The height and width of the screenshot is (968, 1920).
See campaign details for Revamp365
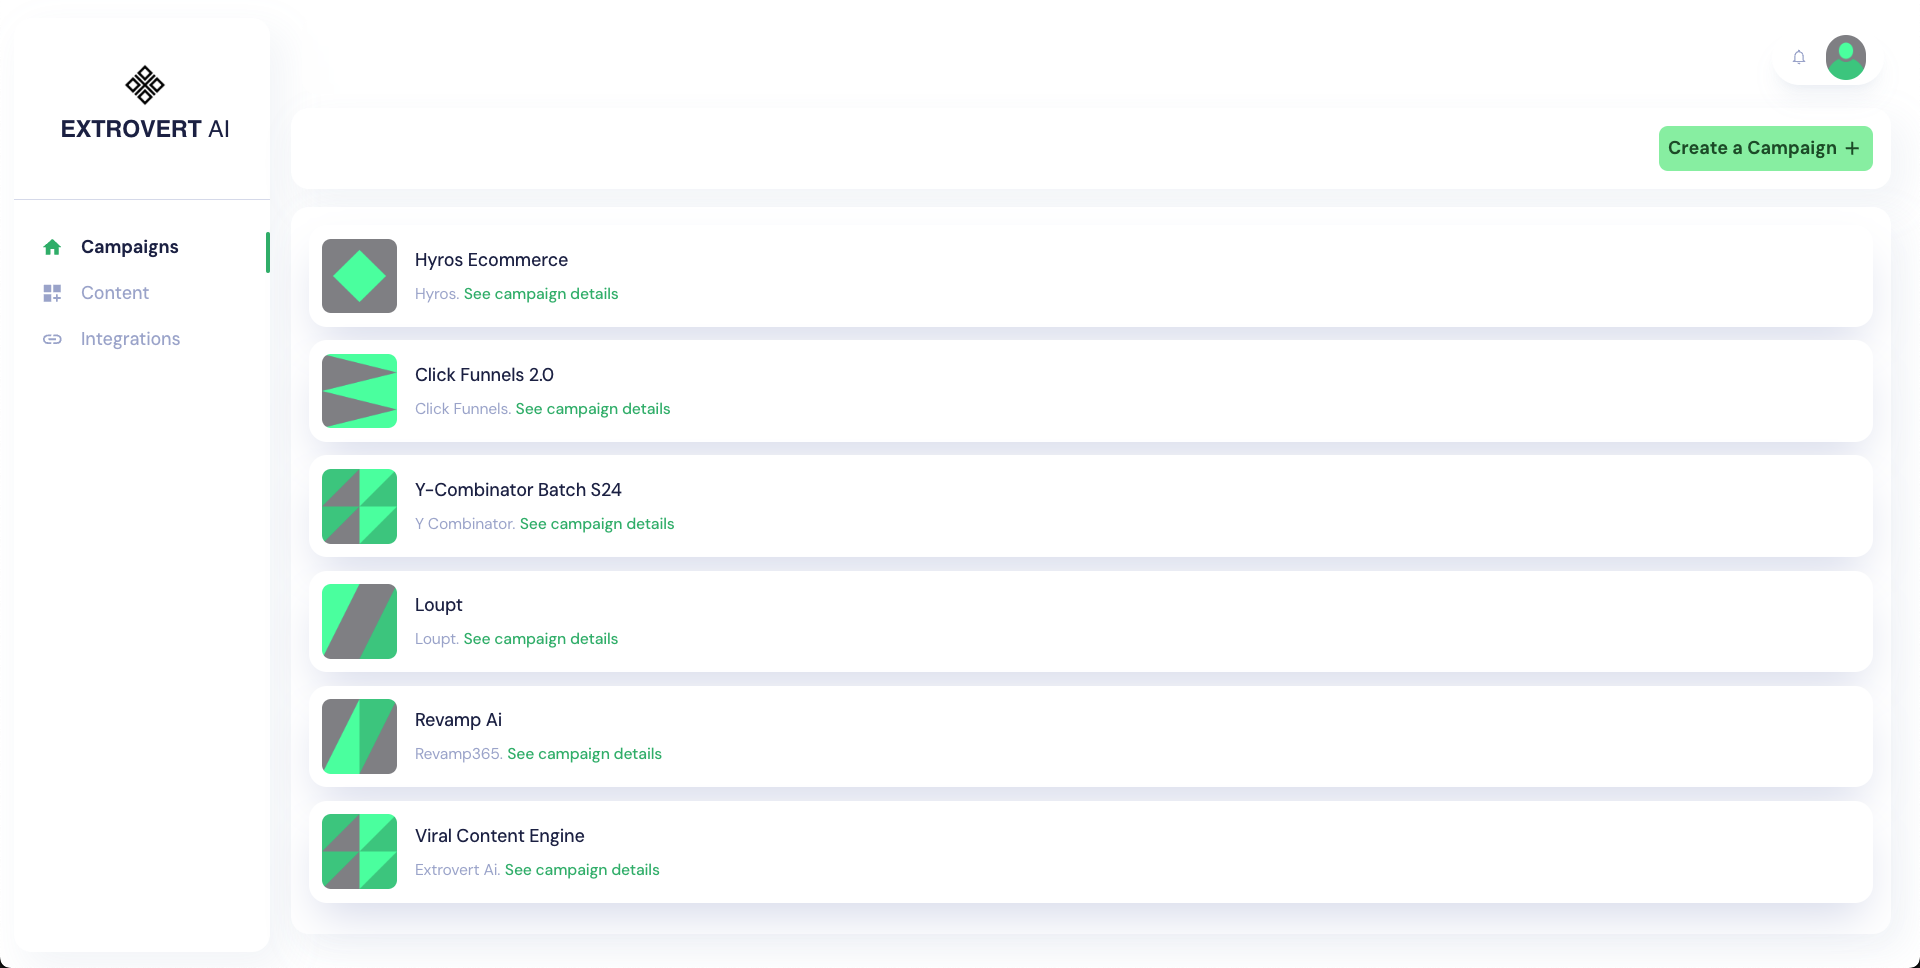click(x=584, y=754)
